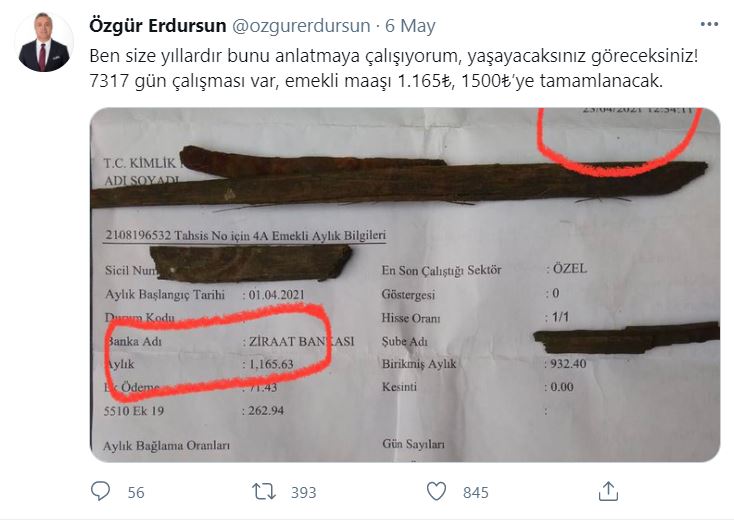
Task: Click the 6 May tweet timestamp
Action: [410, 26]
